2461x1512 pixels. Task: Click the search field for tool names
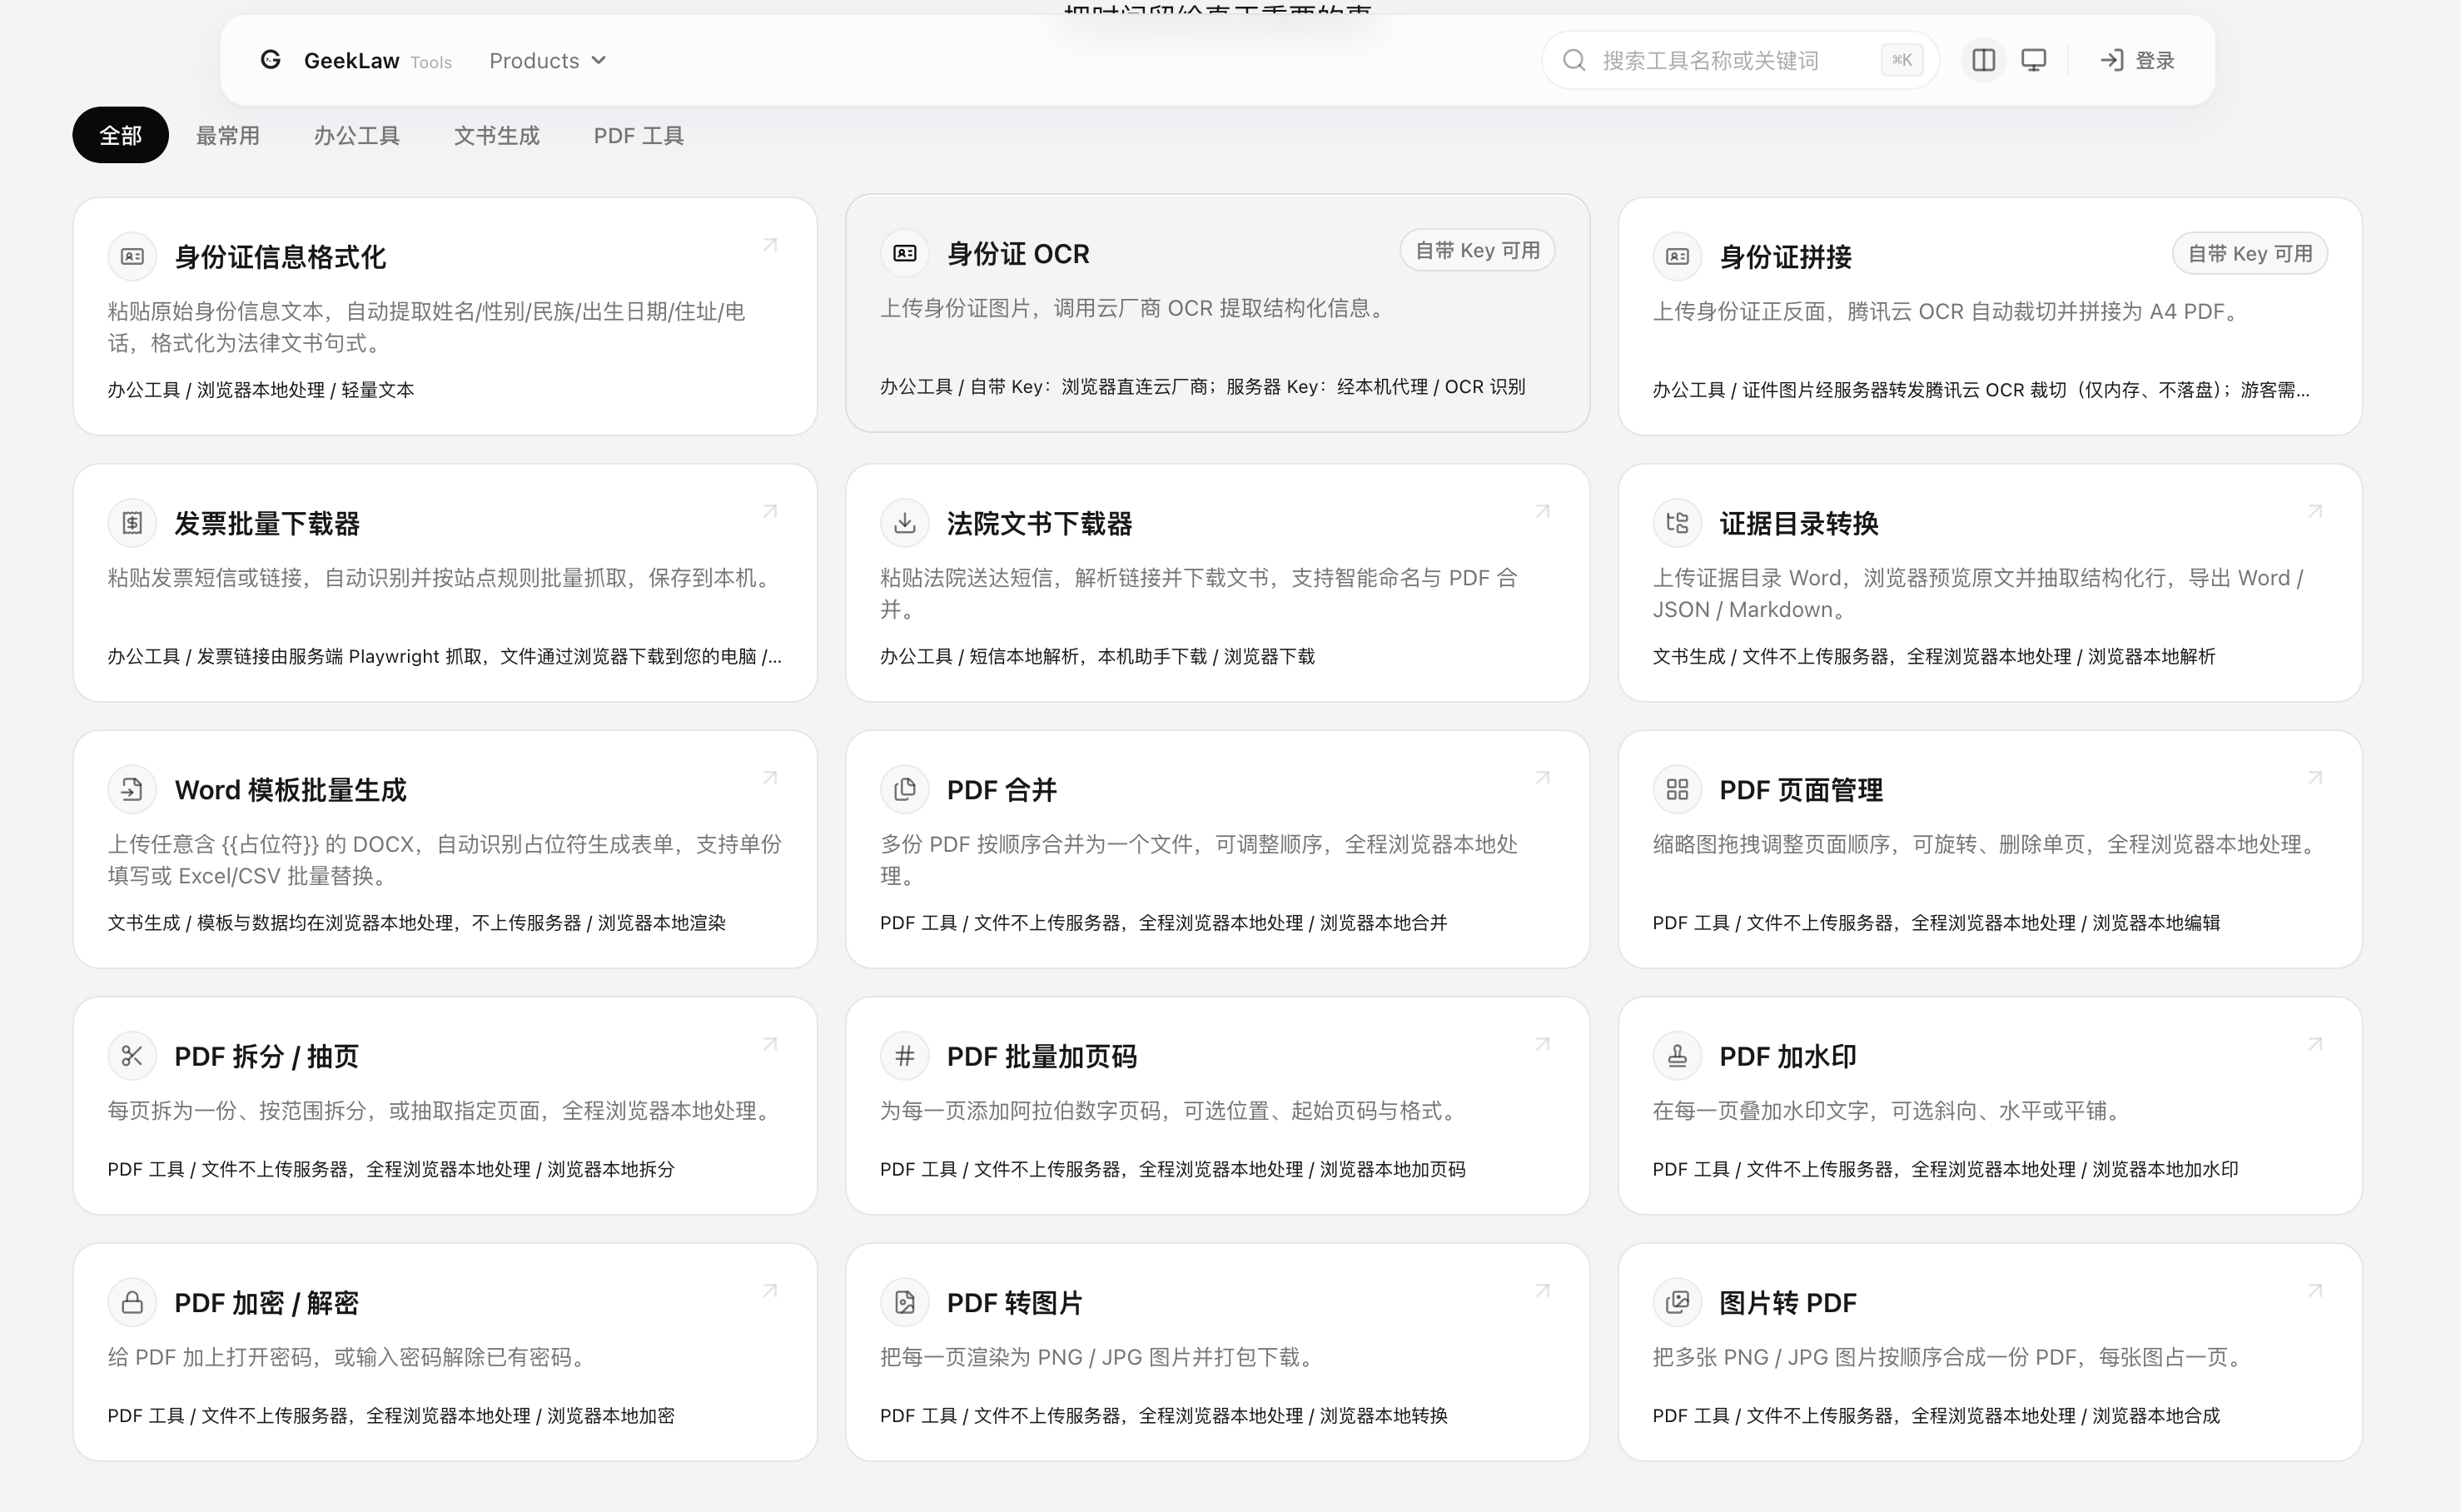[1739, 61]
